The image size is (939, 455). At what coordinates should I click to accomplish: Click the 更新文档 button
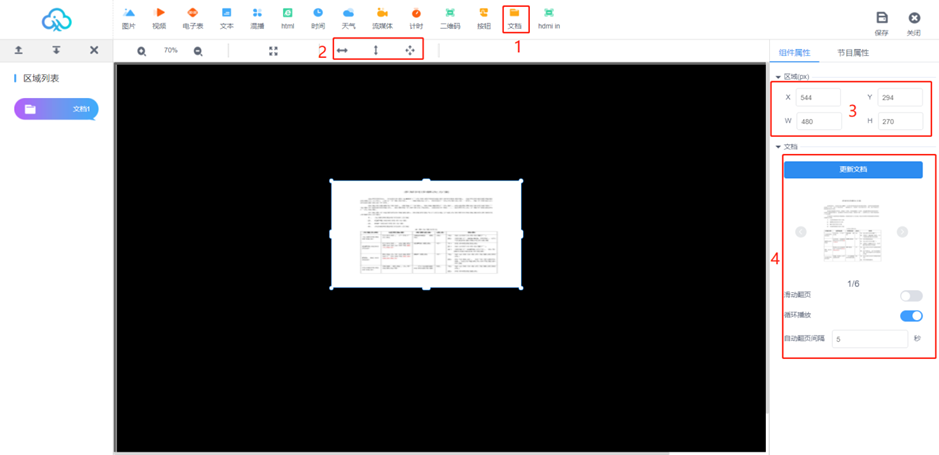853,170
